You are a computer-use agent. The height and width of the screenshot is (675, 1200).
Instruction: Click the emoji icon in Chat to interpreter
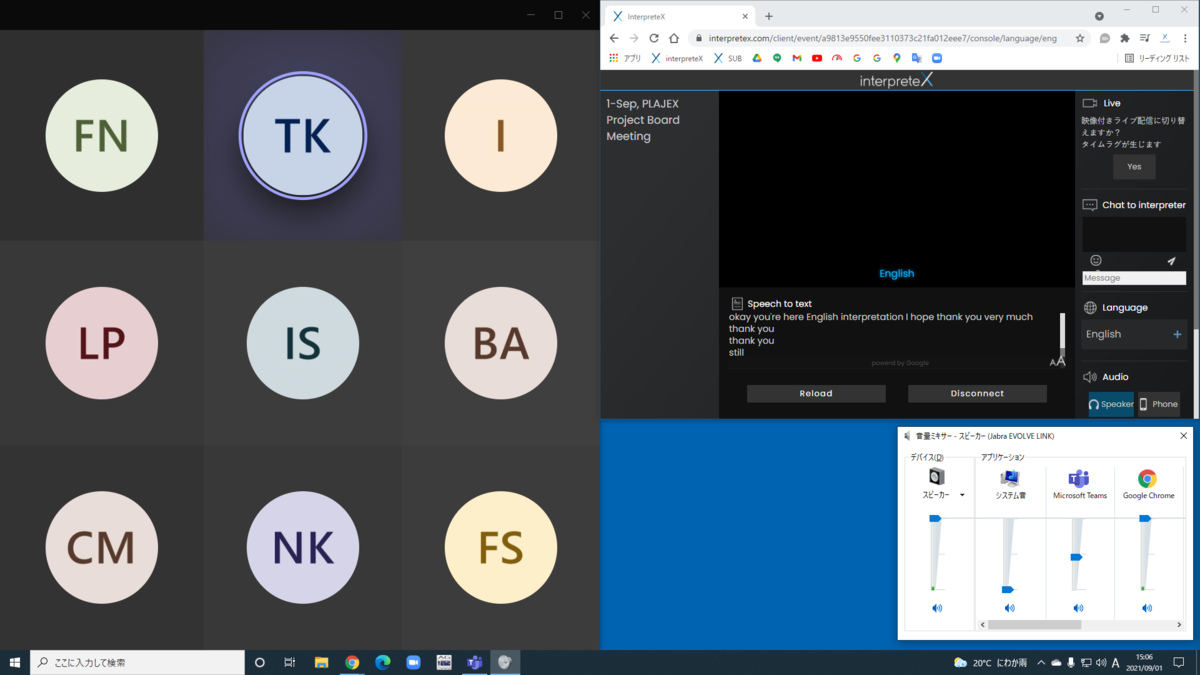tap(1097, 260)
